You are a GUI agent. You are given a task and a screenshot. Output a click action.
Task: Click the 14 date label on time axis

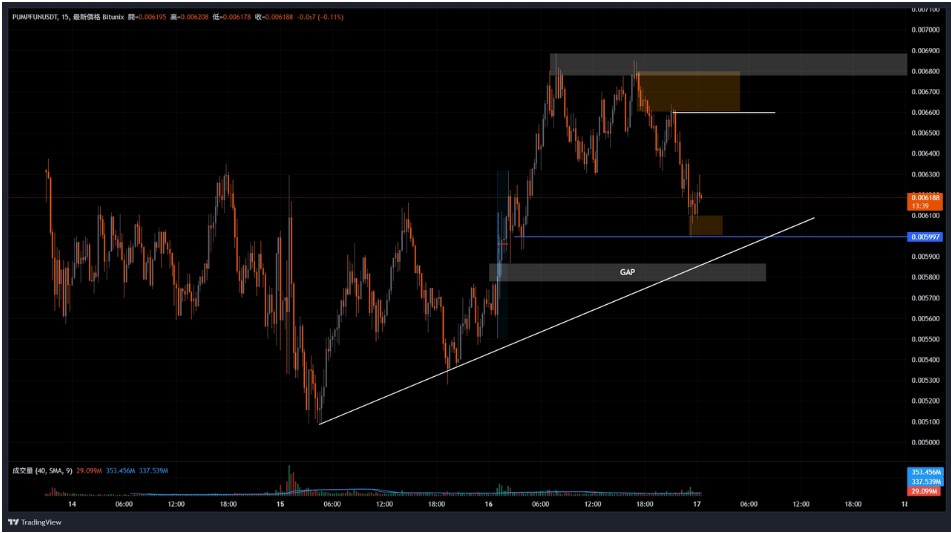coord(69,504)
